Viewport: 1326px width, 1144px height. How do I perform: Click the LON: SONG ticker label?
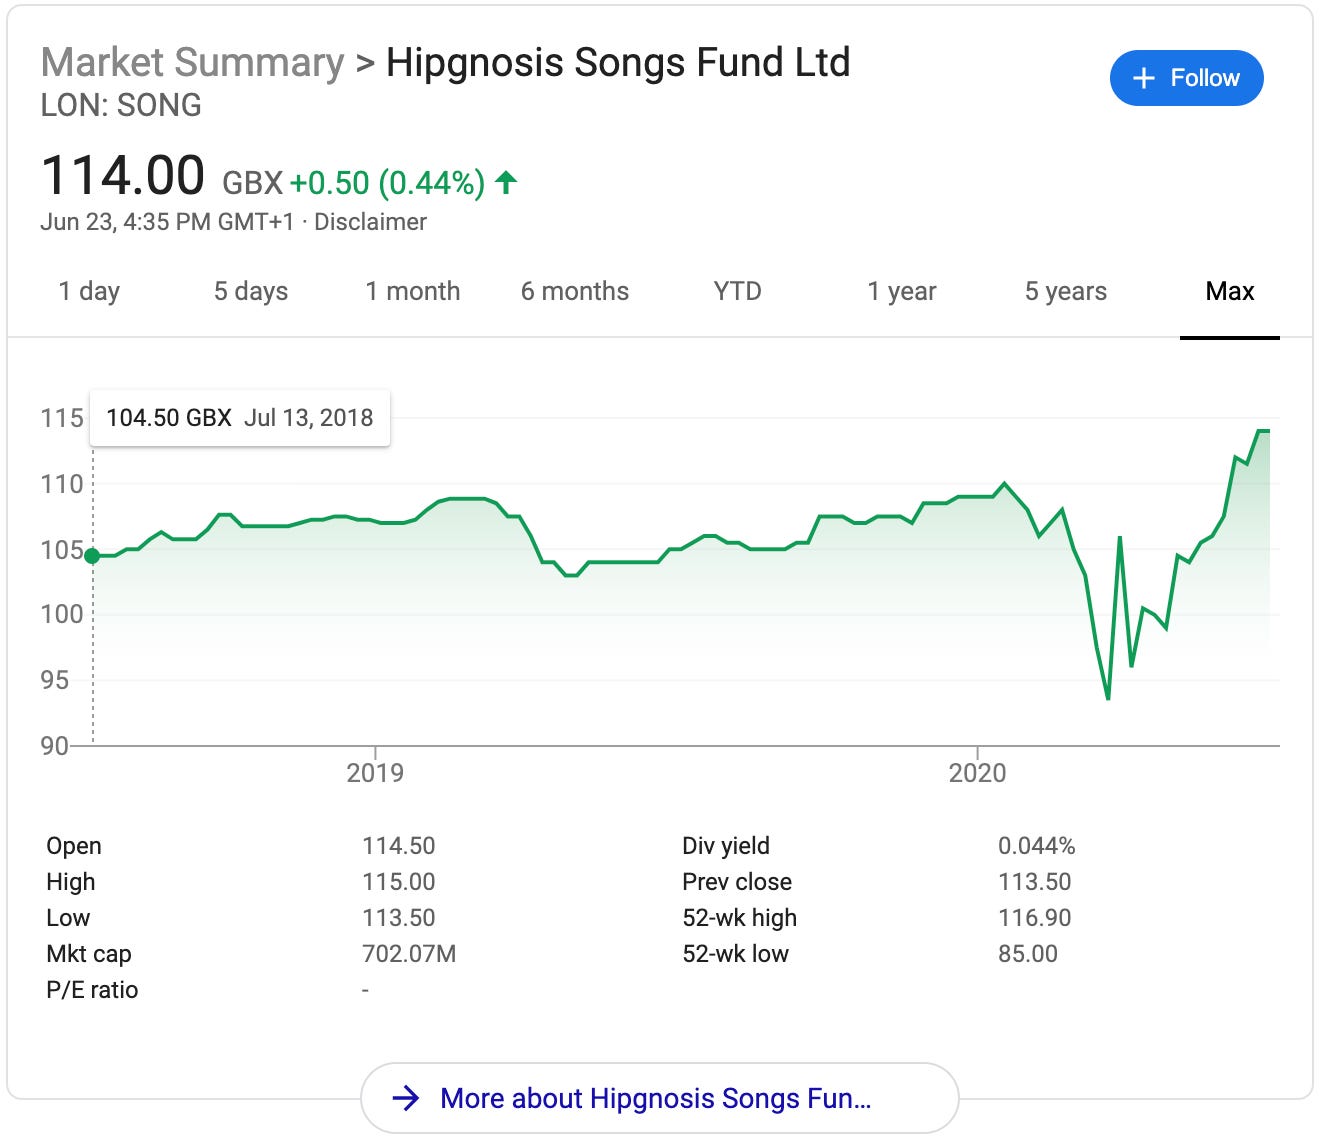click(x=121, y=105)
